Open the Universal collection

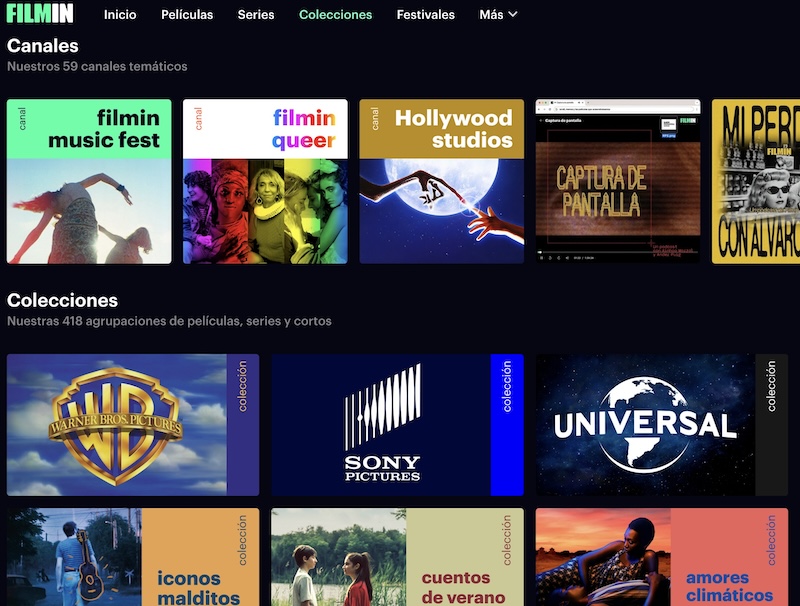tap(662, 425)
